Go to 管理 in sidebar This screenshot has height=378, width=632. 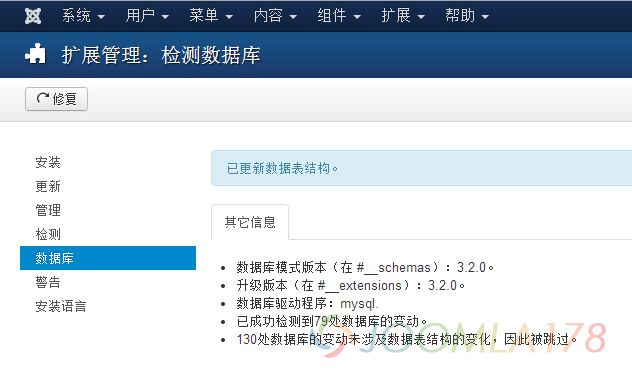(x=48, y=210)
